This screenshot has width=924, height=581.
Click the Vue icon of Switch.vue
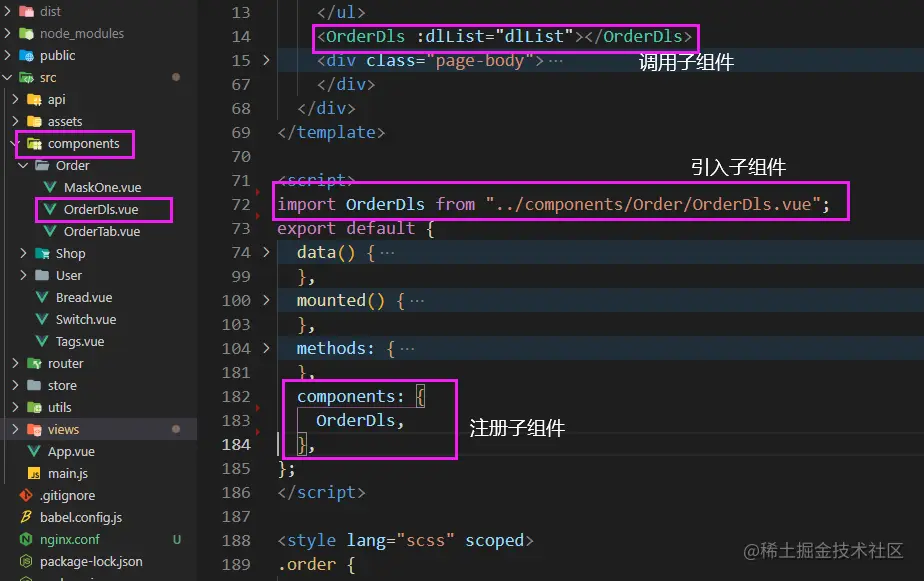pyautogui.click(x=42, y=319)
